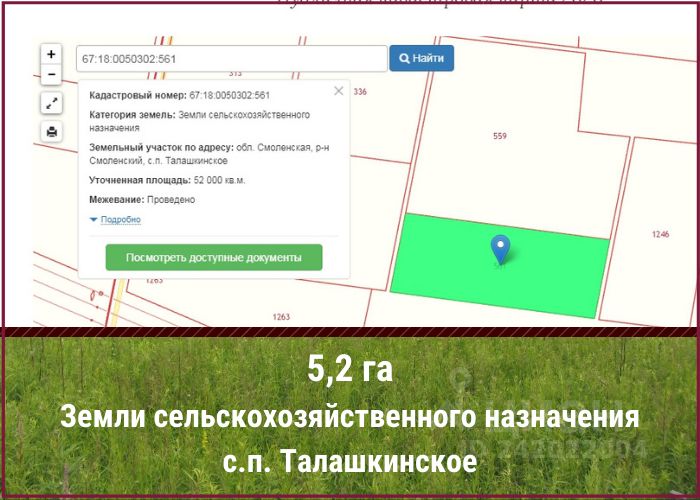Select parcel labeled 1246 on map
700x500 pixels.
pyautogui.click(x=660, y=234)
